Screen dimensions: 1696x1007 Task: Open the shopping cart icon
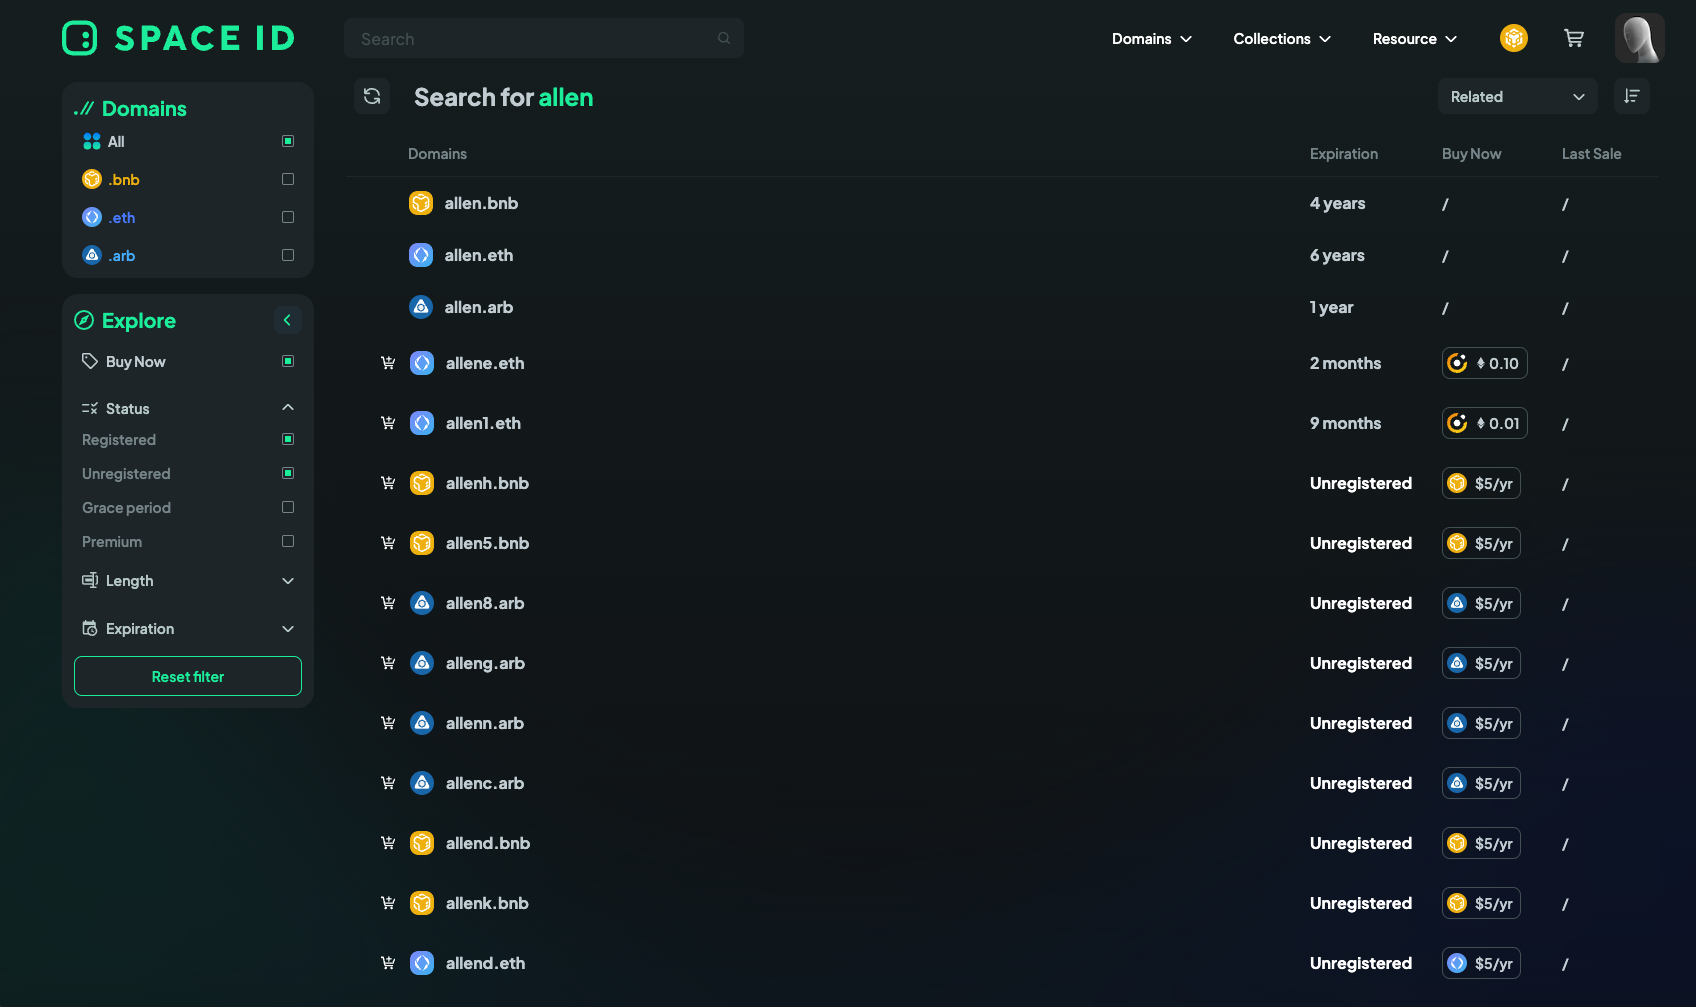click(x=1574, y=38)
